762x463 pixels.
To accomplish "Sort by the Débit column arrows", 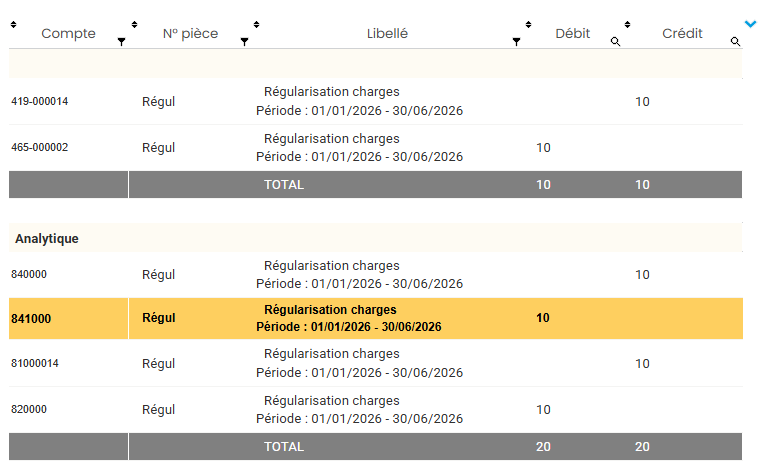I will (x=528, y=24).
